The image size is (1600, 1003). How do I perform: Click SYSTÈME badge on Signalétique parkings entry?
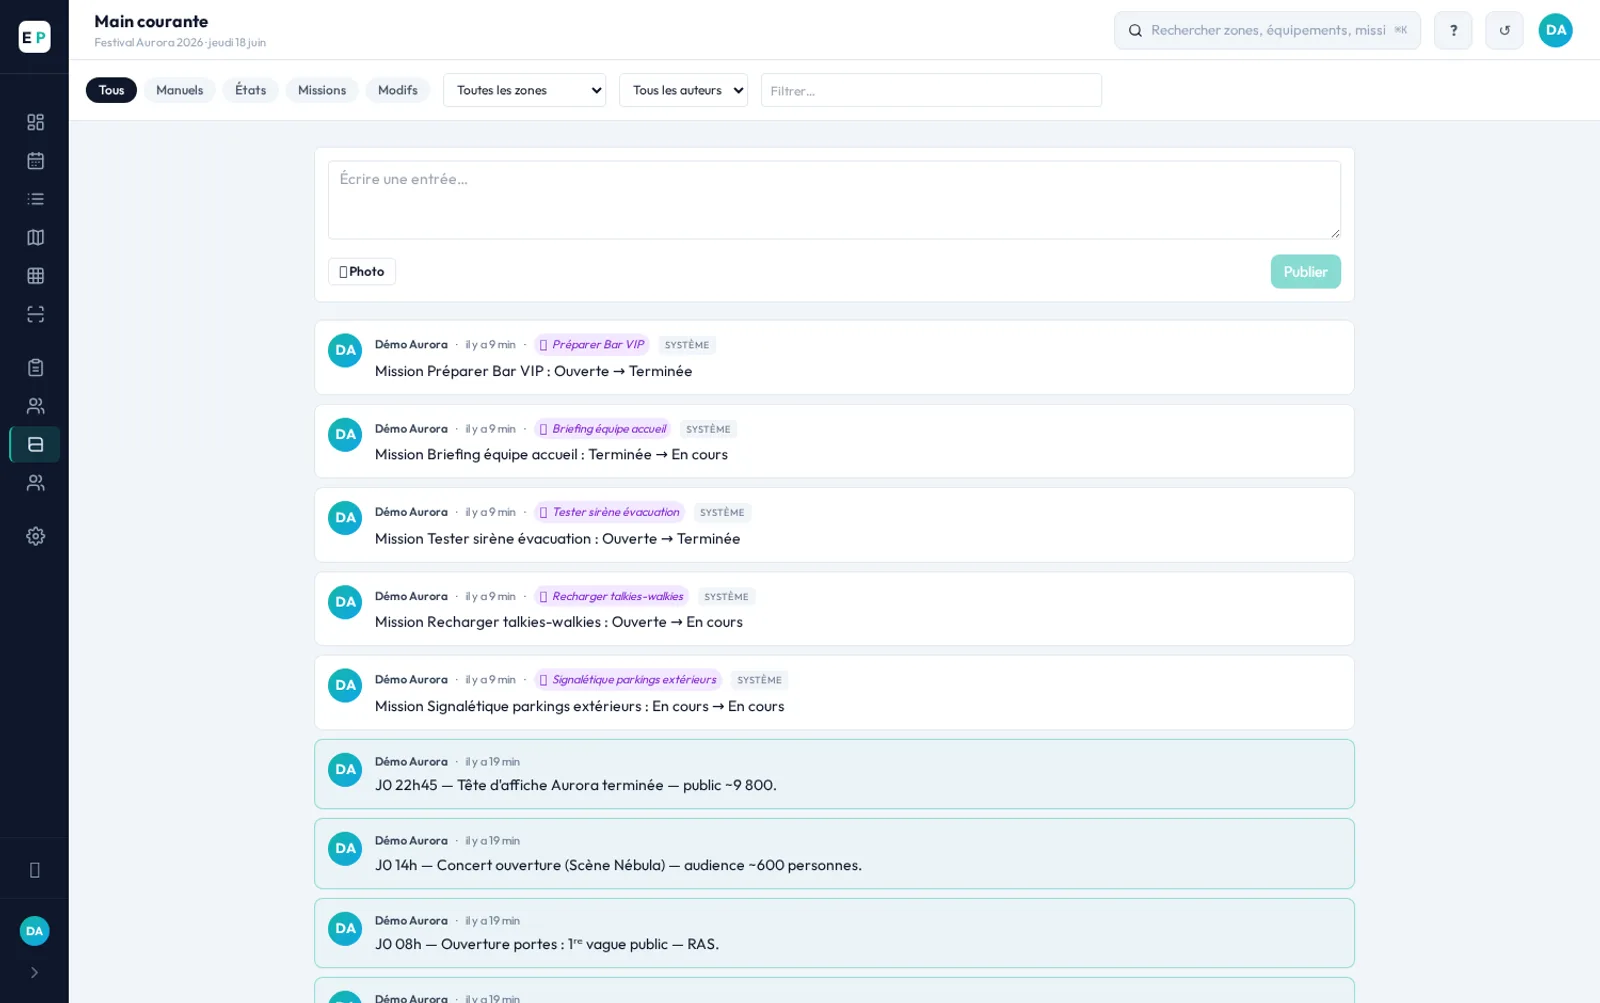click(x=759, y=680)
